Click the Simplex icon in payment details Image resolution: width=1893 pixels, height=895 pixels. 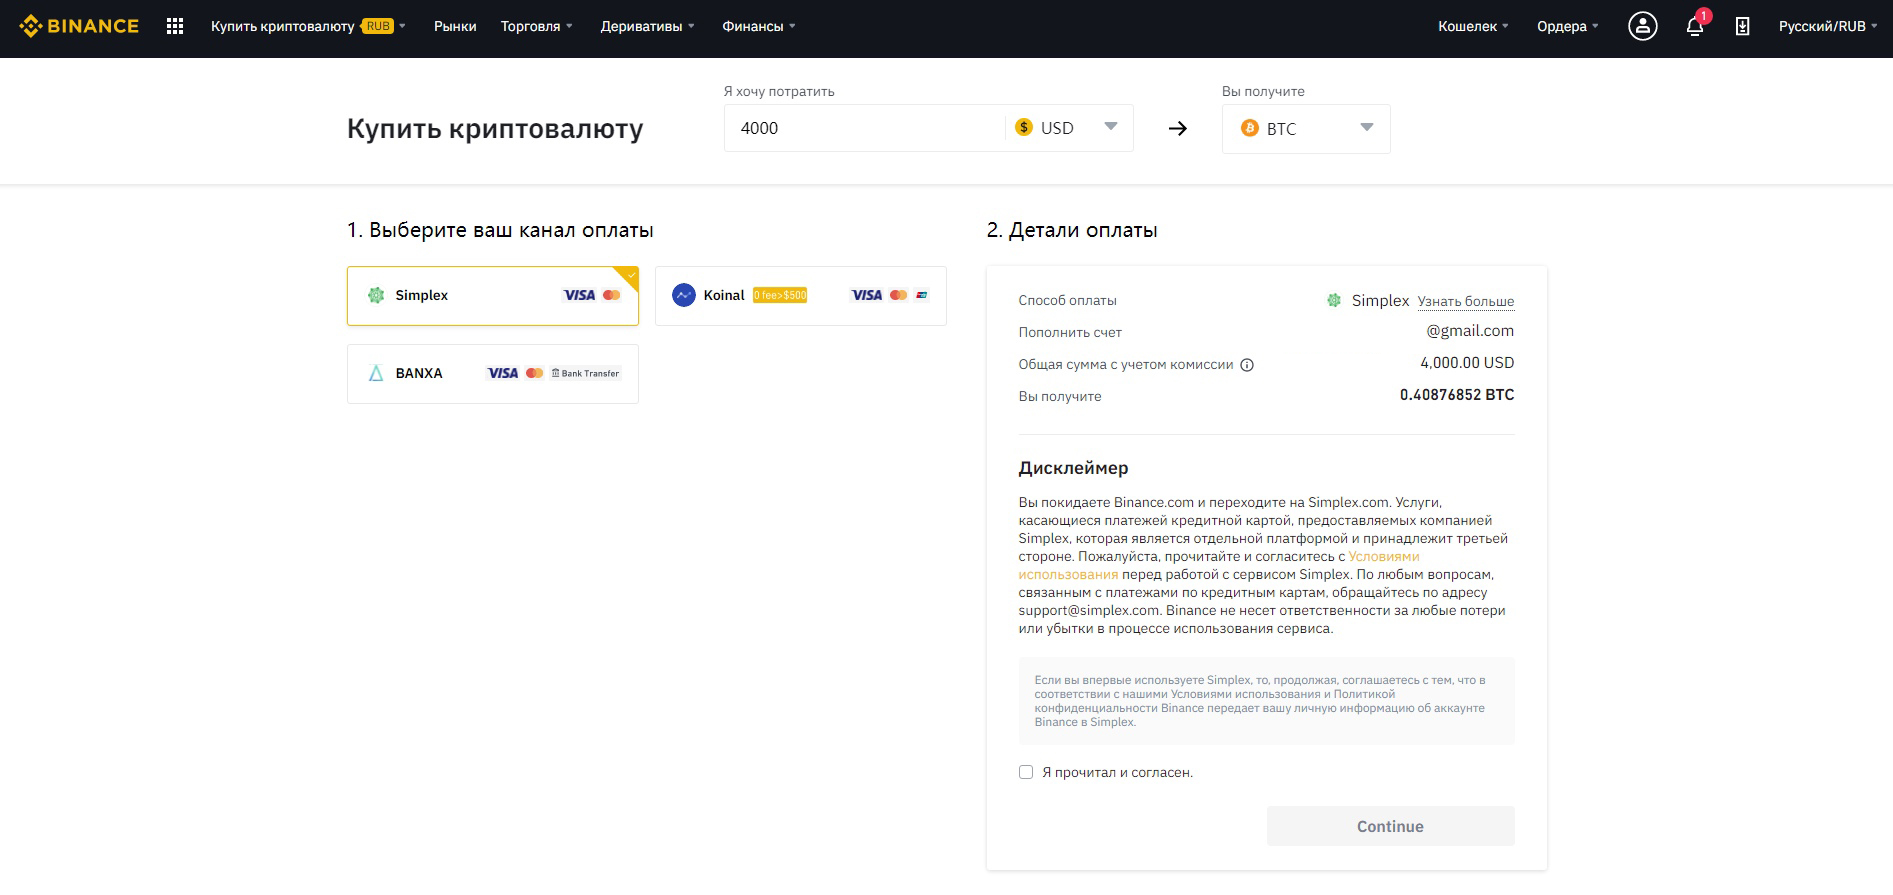pos(1334,300)
